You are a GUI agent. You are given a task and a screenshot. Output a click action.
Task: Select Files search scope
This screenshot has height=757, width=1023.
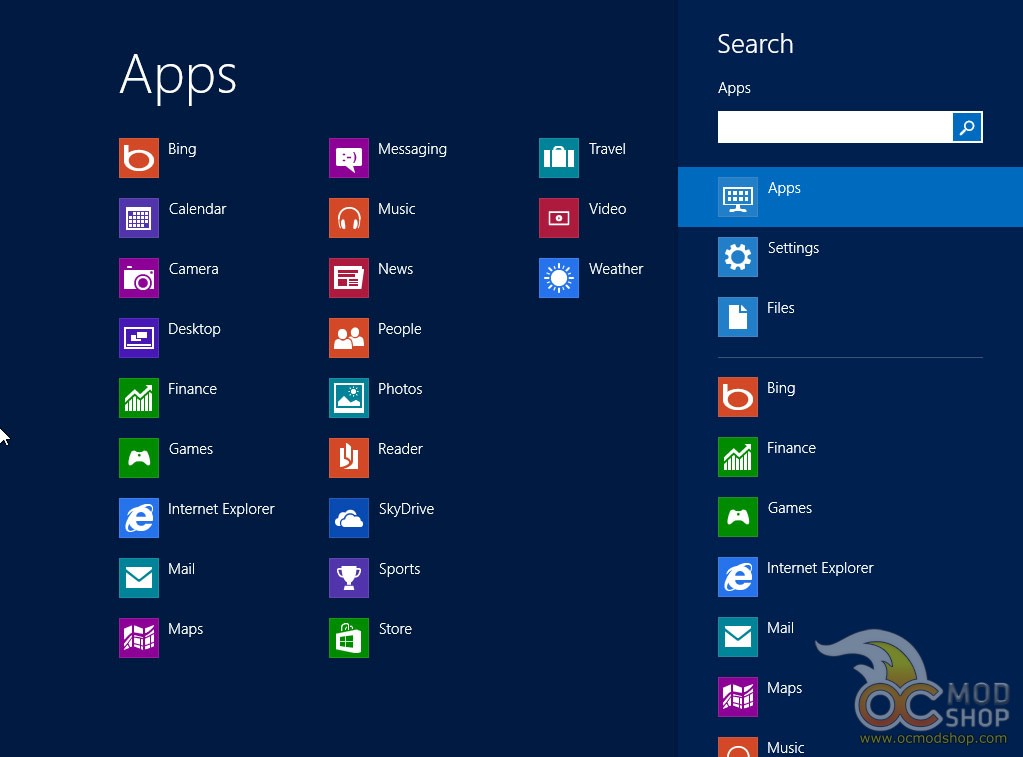click(850, 317)
